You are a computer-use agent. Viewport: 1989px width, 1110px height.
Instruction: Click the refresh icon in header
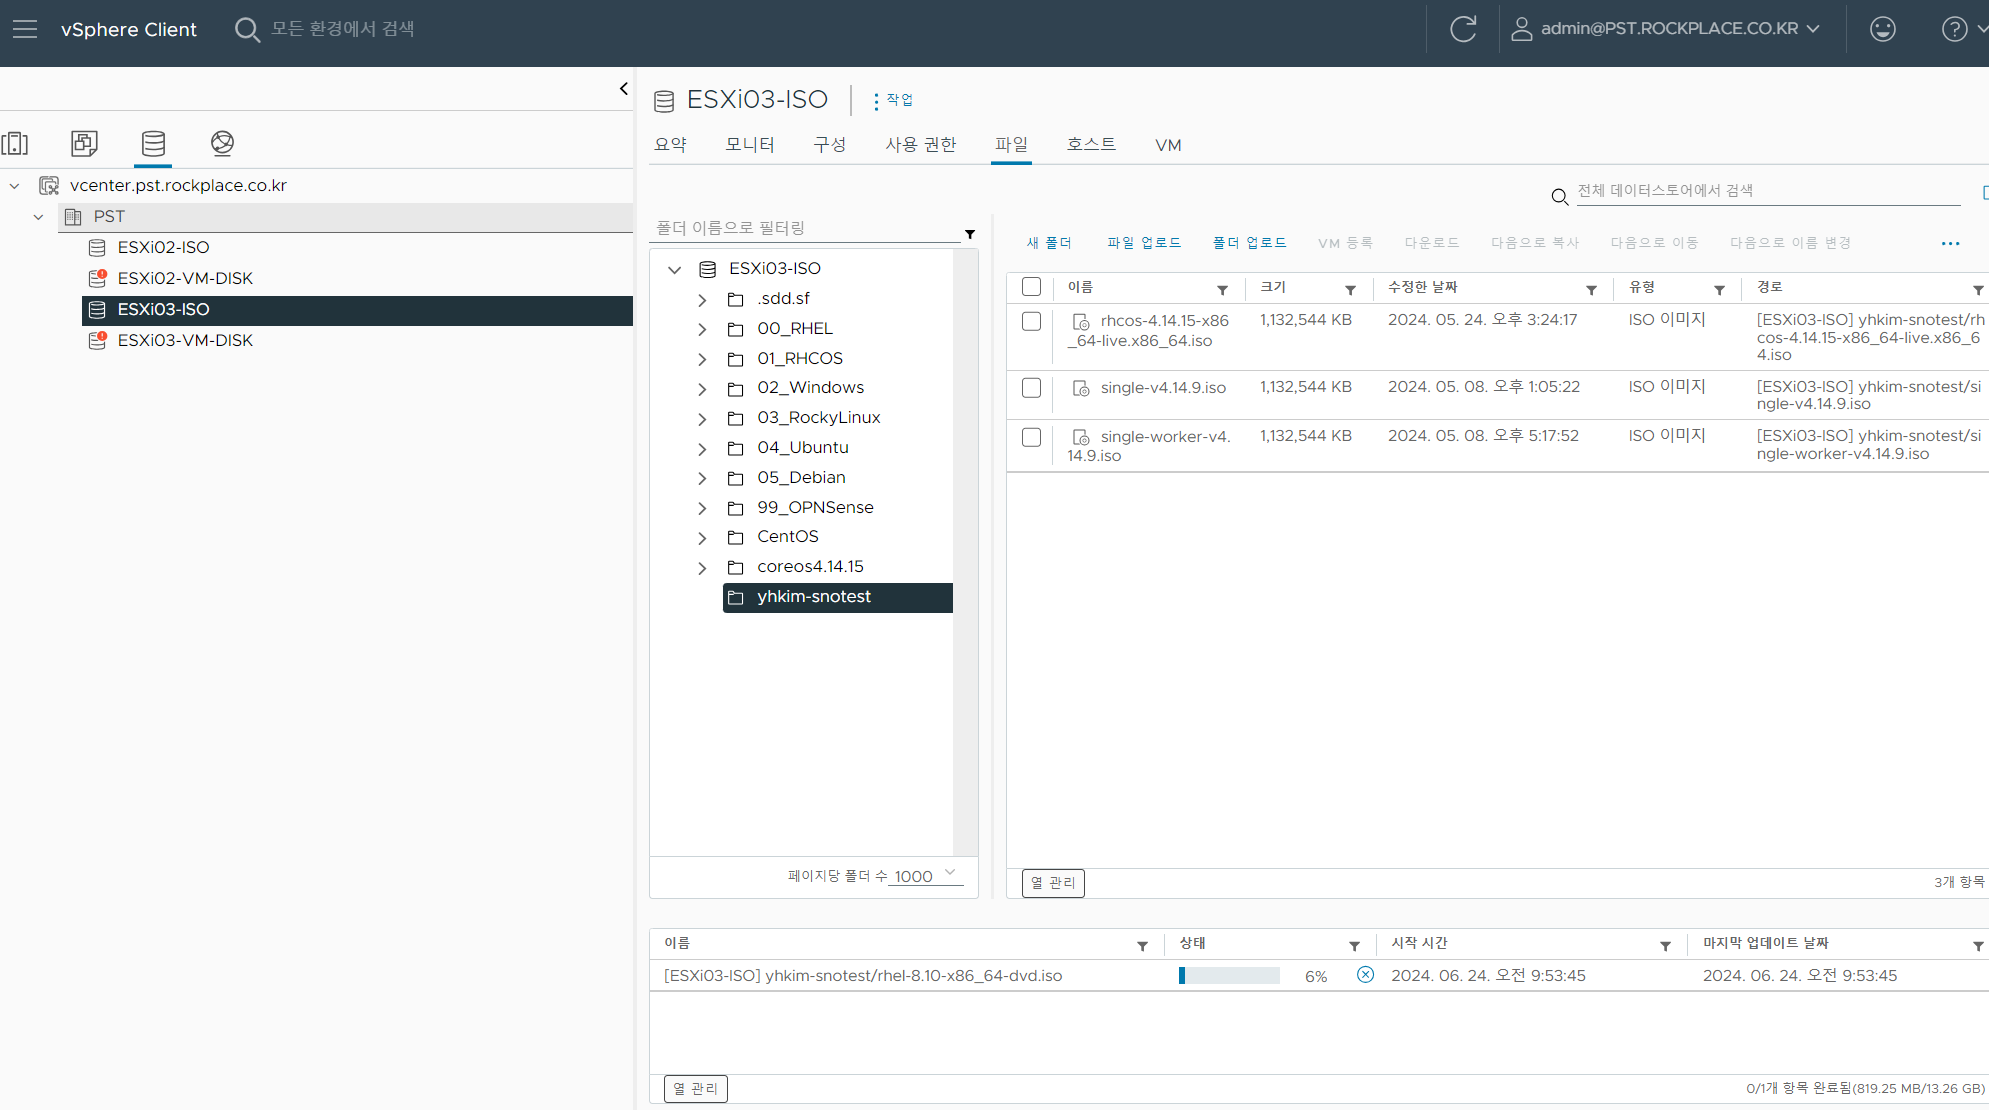[x=1463, y=29]
